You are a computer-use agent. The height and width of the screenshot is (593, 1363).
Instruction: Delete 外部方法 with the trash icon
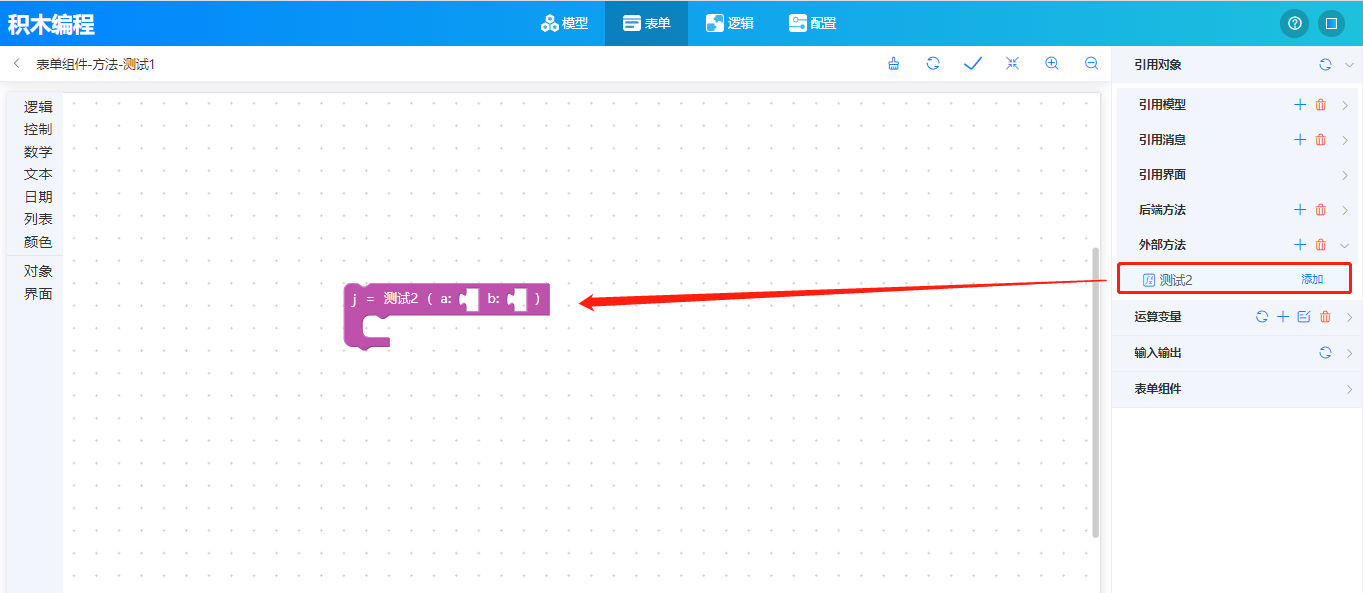coord(1321,245)
